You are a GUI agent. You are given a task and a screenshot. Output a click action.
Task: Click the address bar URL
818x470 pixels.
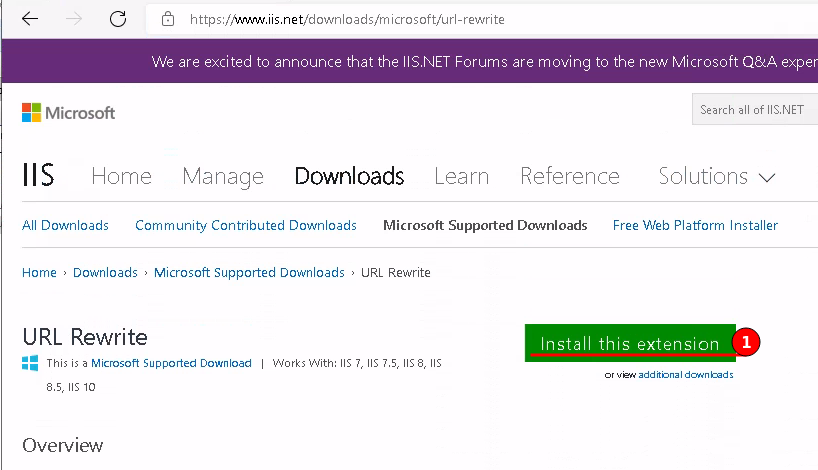pyautogui.click(x=347, y=19)
